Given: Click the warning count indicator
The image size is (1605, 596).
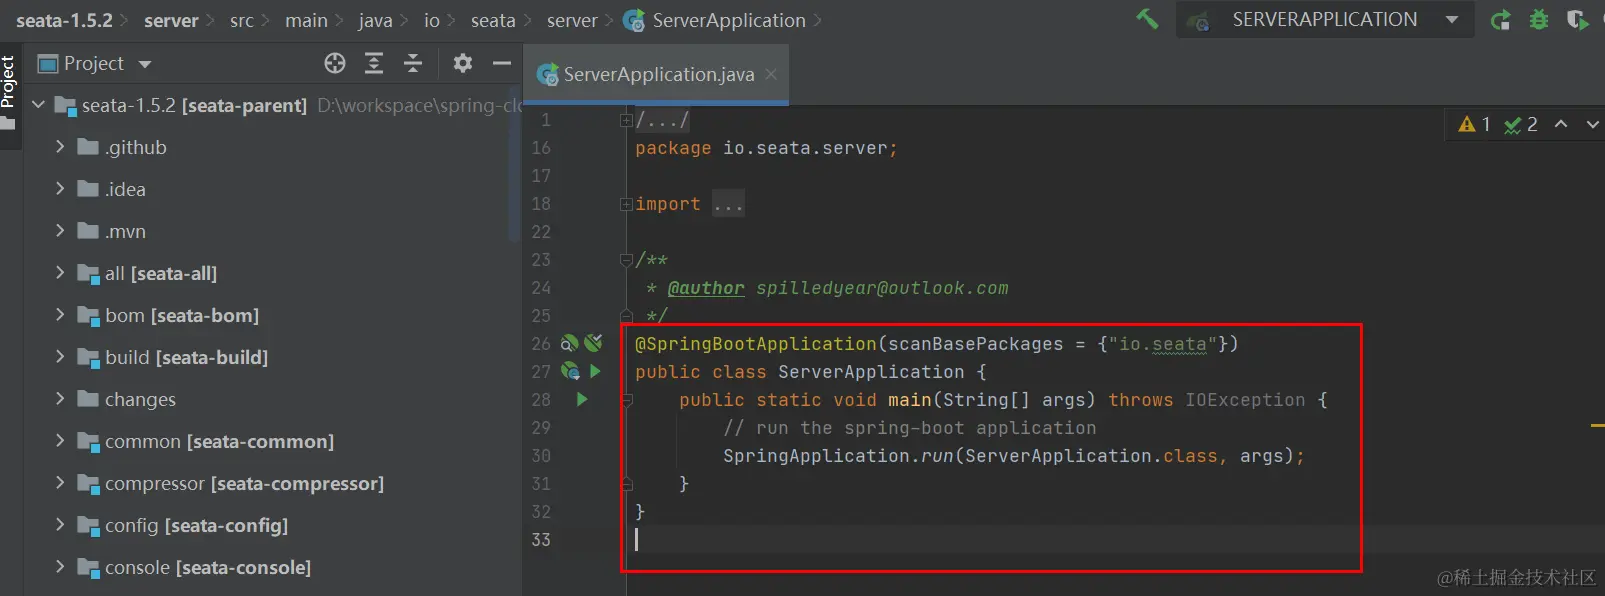Looking at the screenshot, I should (1475, 124).
